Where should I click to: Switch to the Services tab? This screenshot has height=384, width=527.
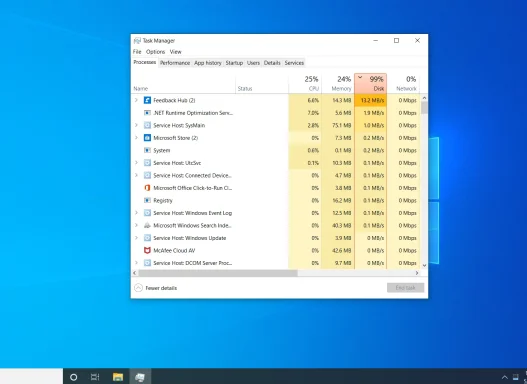click(x=294, y=63)
